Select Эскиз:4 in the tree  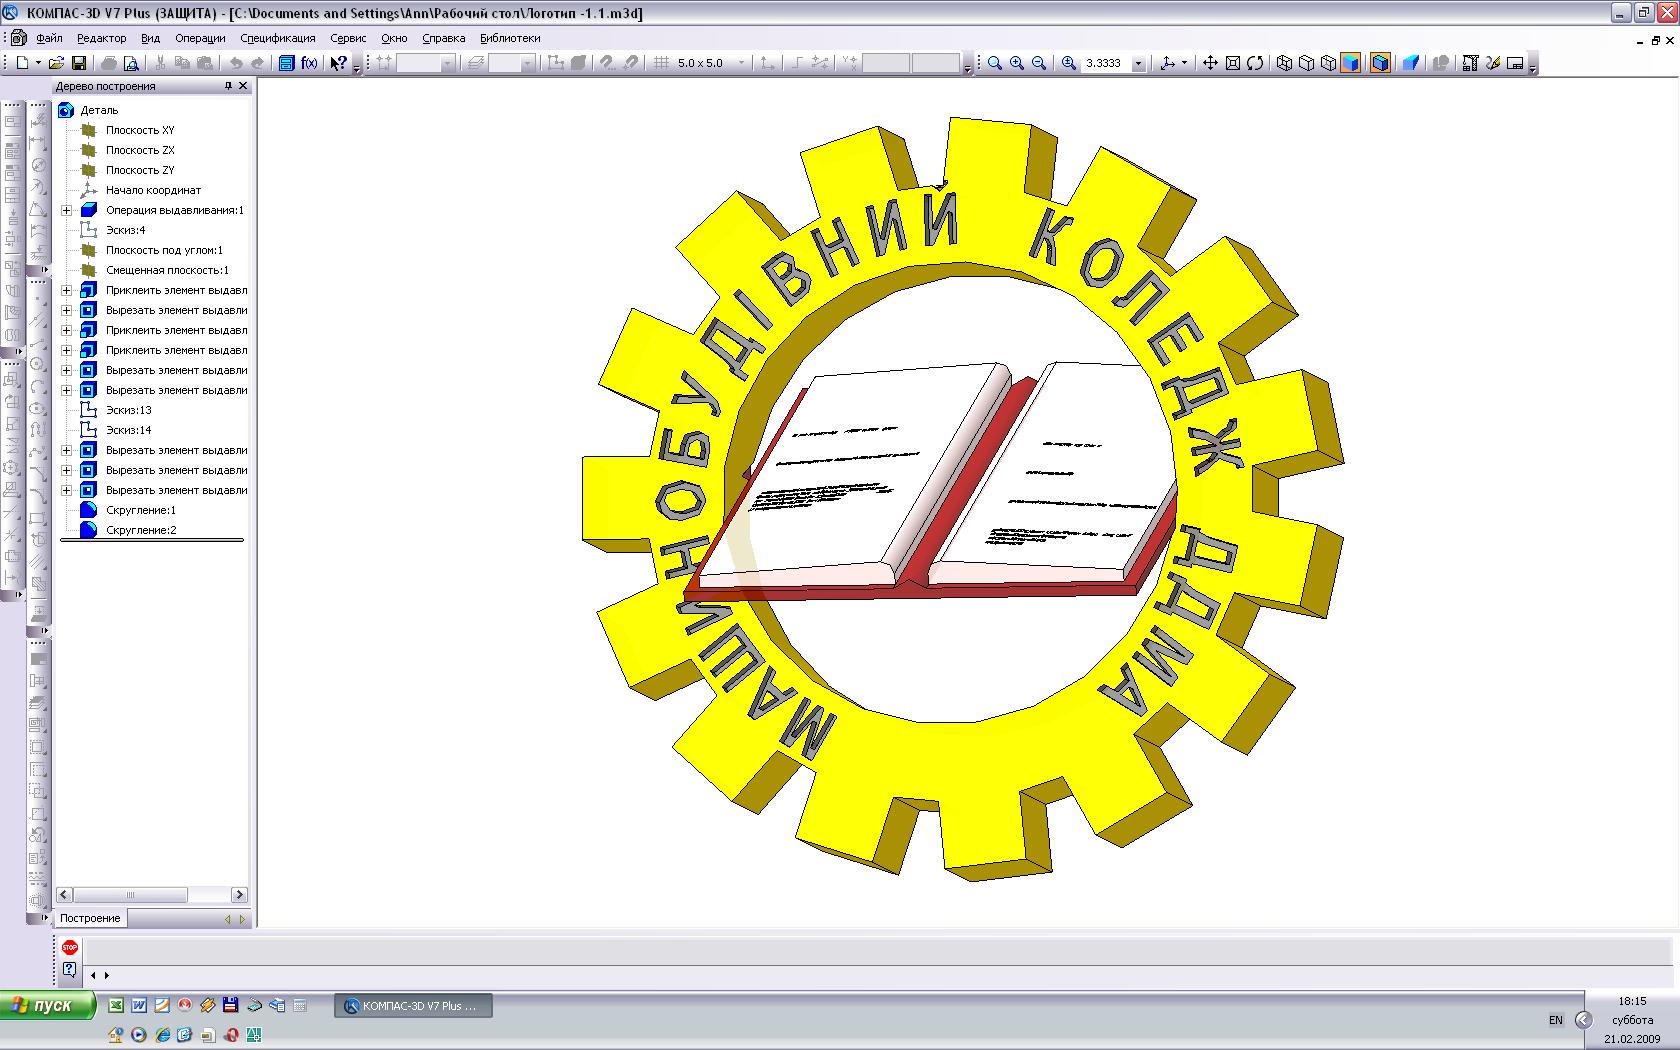pyautogui.click(x=125, y=230)
